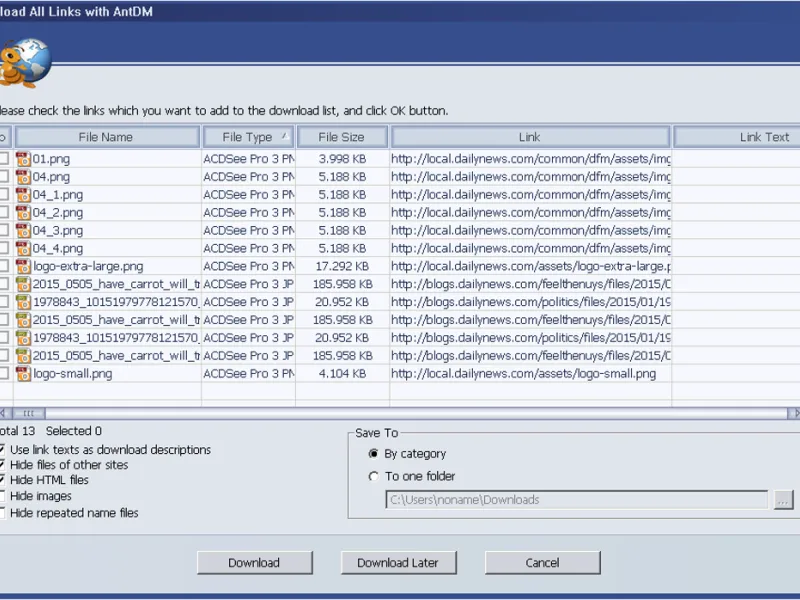The height and width of the screenshot is (600, 800).
Task: Toggle Use link texts as download descriptions
Action: pos(2,449)
